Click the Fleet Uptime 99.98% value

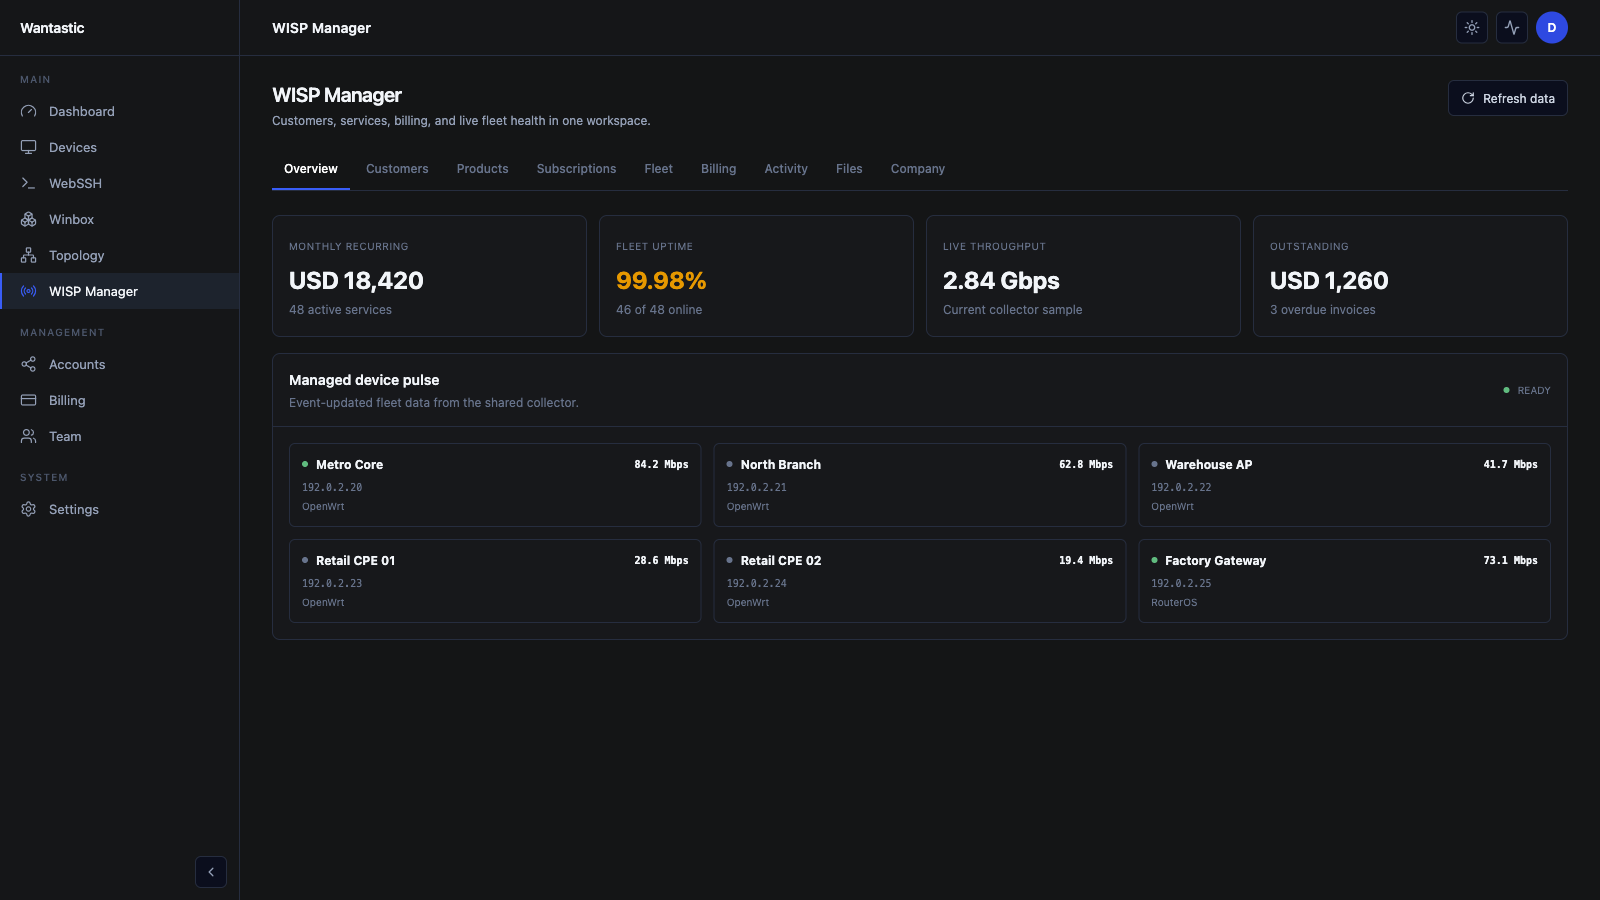(x=661, y=281)
